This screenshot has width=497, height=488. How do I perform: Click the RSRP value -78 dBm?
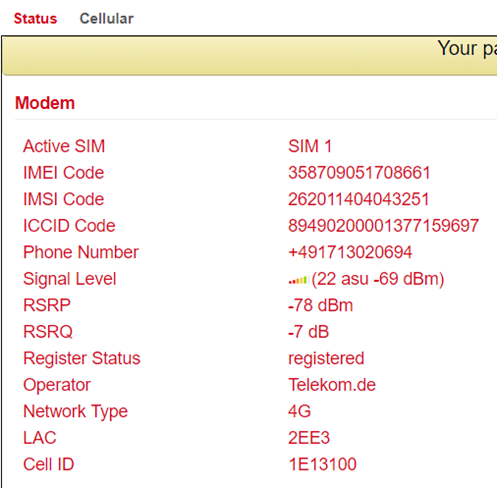pyautogui.click(x=320, y=305)
